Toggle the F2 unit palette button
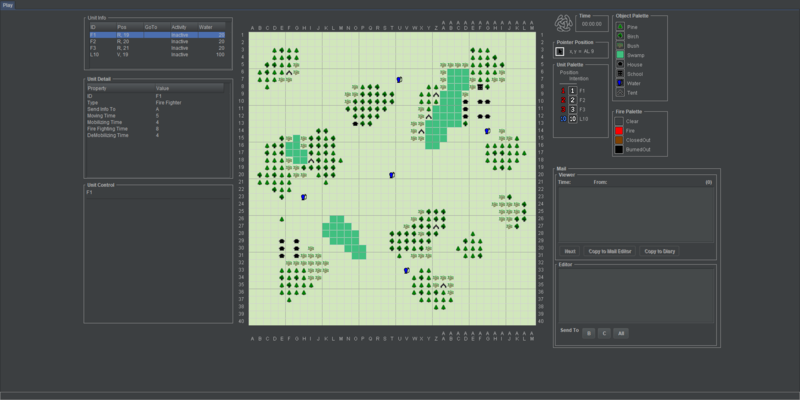Viewport: 800px width, 400px height. [572, 100]
